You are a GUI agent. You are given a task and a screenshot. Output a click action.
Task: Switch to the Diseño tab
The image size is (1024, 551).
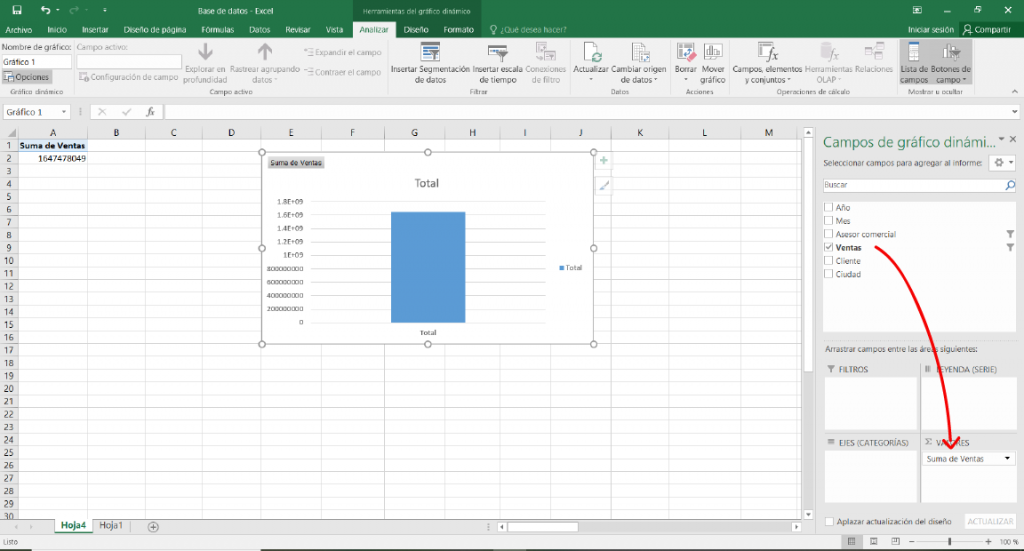click(416, 30)
